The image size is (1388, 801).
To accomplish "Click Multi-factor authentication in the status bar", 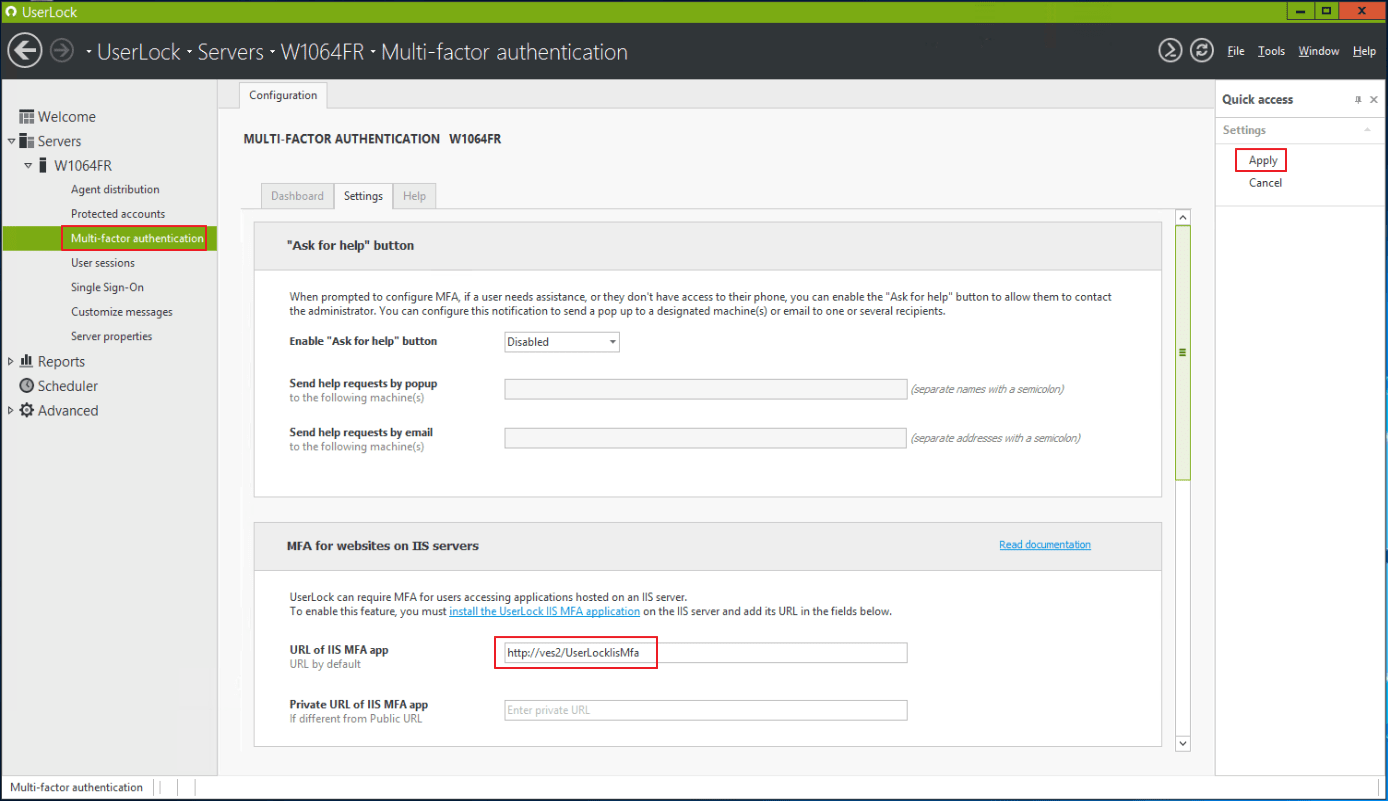I will tap(77, 787).
